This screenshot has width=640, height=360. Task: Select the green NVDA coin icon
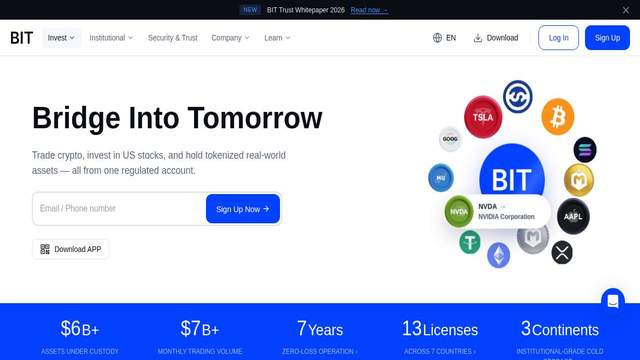click(x=458, y=211)
